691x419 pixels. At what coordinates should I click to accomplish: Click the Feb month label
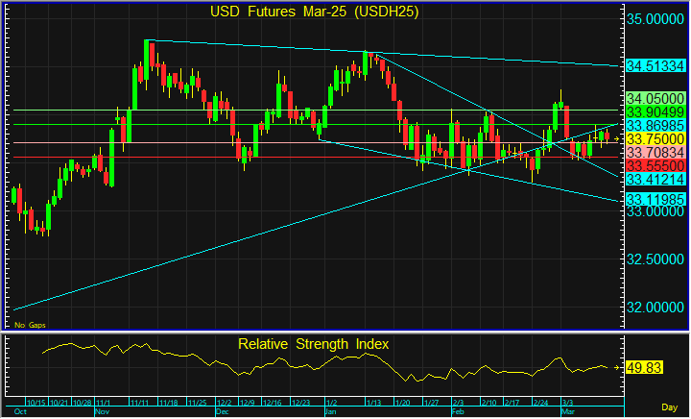point(459,412)
